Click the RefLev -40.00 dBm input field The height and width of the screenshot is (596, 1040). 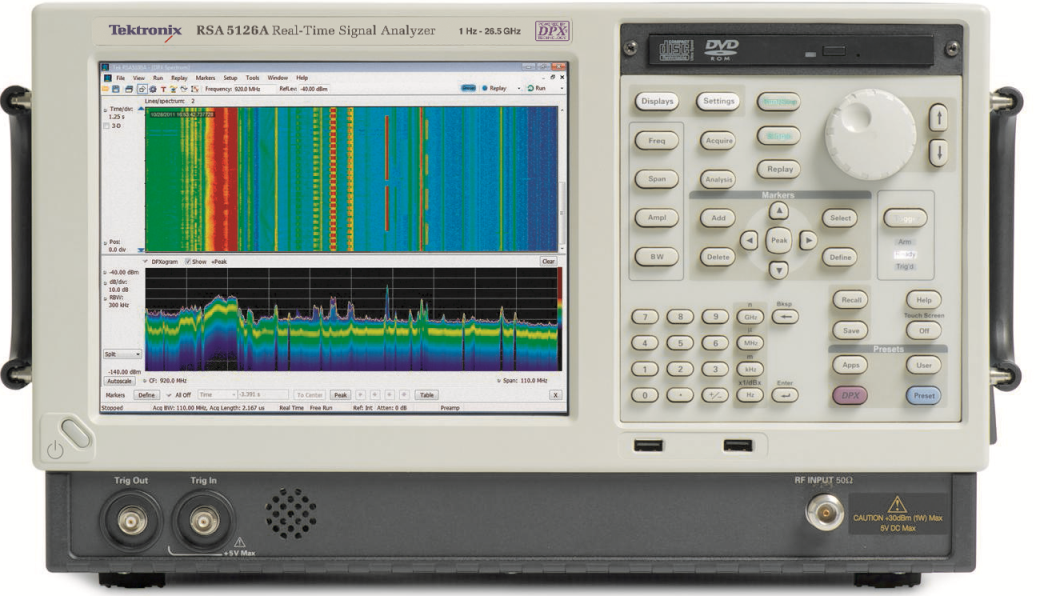(x=316, y=89)
